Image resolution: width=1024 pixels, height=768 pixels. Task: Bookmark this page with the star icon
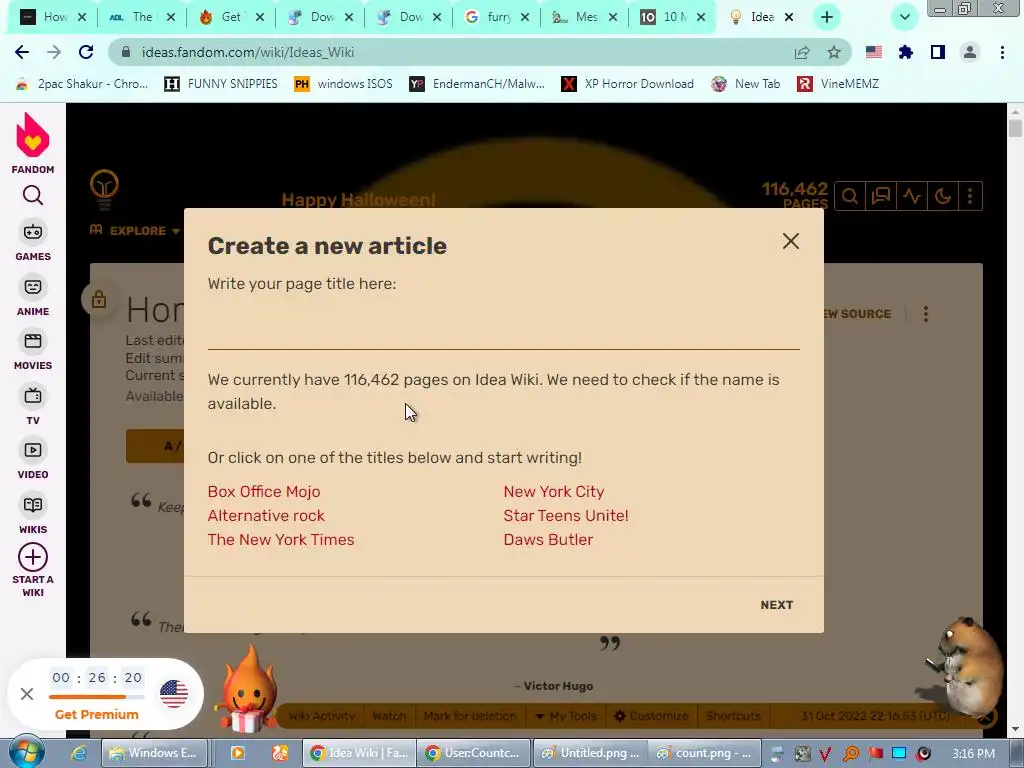pos(834,52)
